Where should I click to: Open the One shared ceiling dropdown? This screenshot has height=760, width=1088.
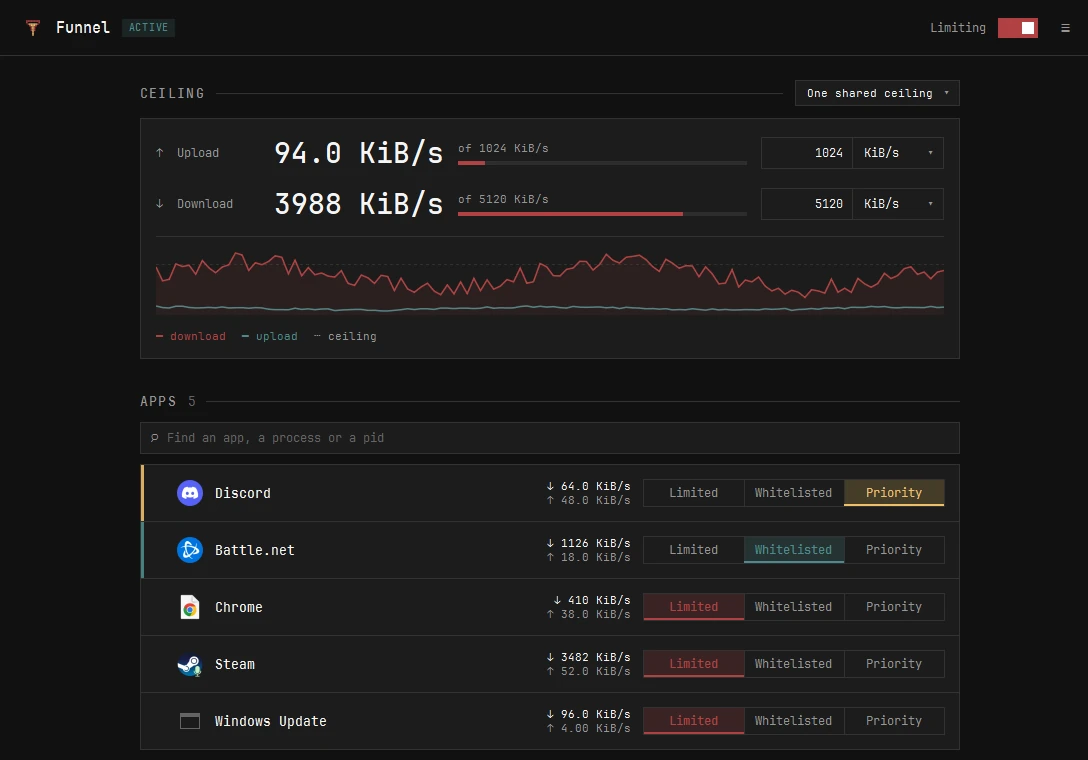[x=877, y=93]
